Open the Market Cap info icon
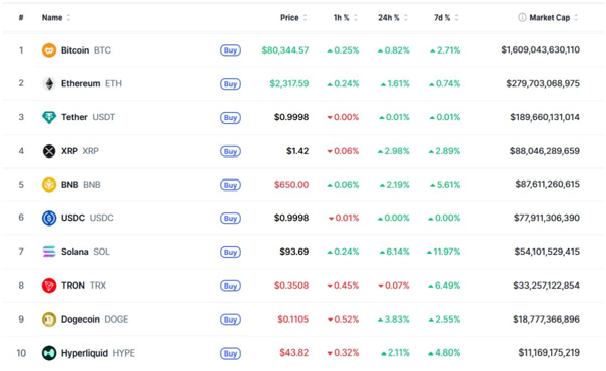This screenshot has height=371, width=606. [x=522, y=17]
